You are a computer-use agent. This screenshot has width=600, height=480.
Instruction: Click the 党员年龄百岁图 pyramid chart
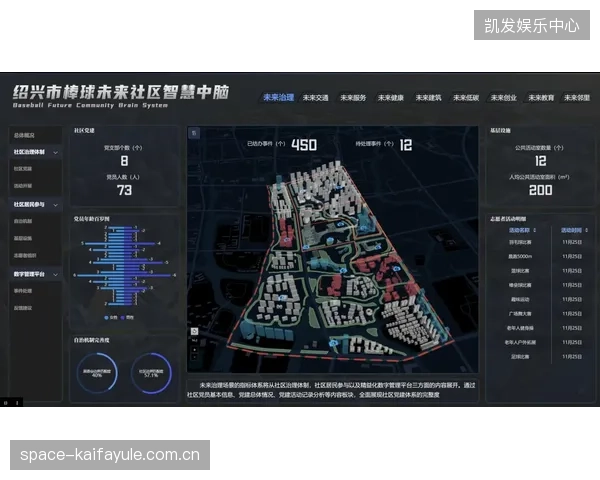124,266
